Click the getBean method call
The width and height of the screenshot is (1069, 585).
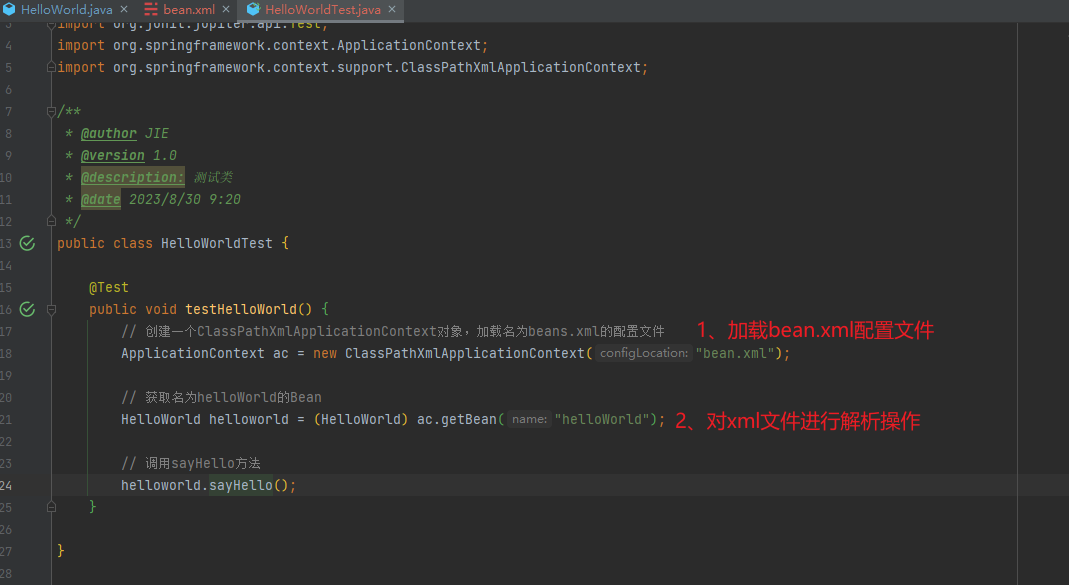468,419
